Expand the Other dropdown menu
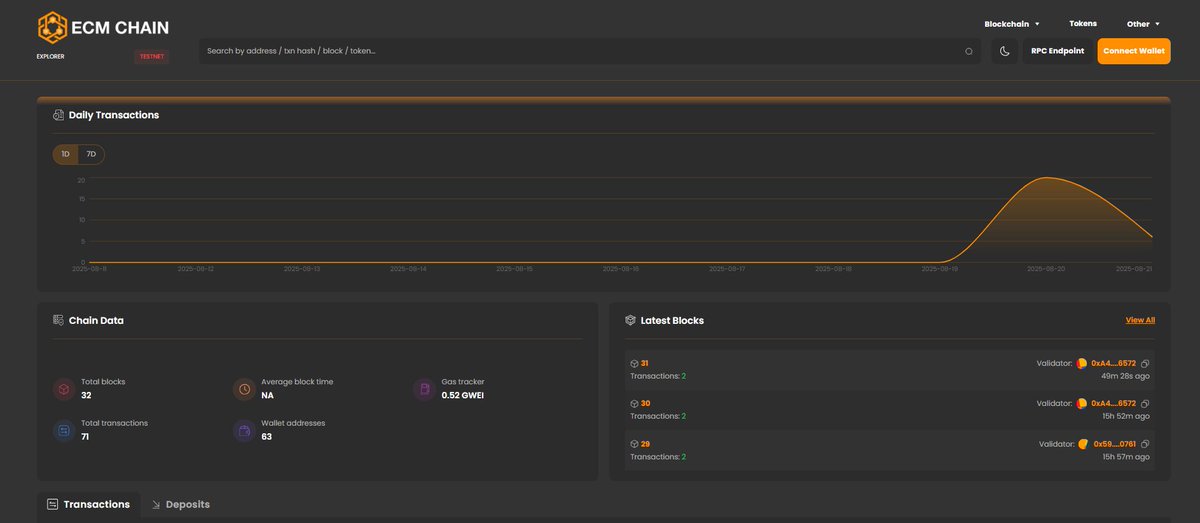This screenshot has height=523, width=1200. click(x=1143, y=23)
